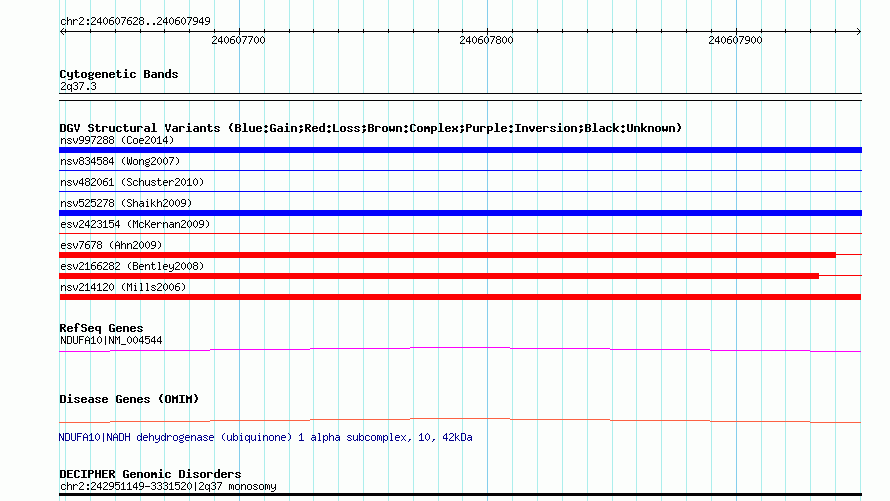Click the thick blue bar for nsv525278

[460, 213]
